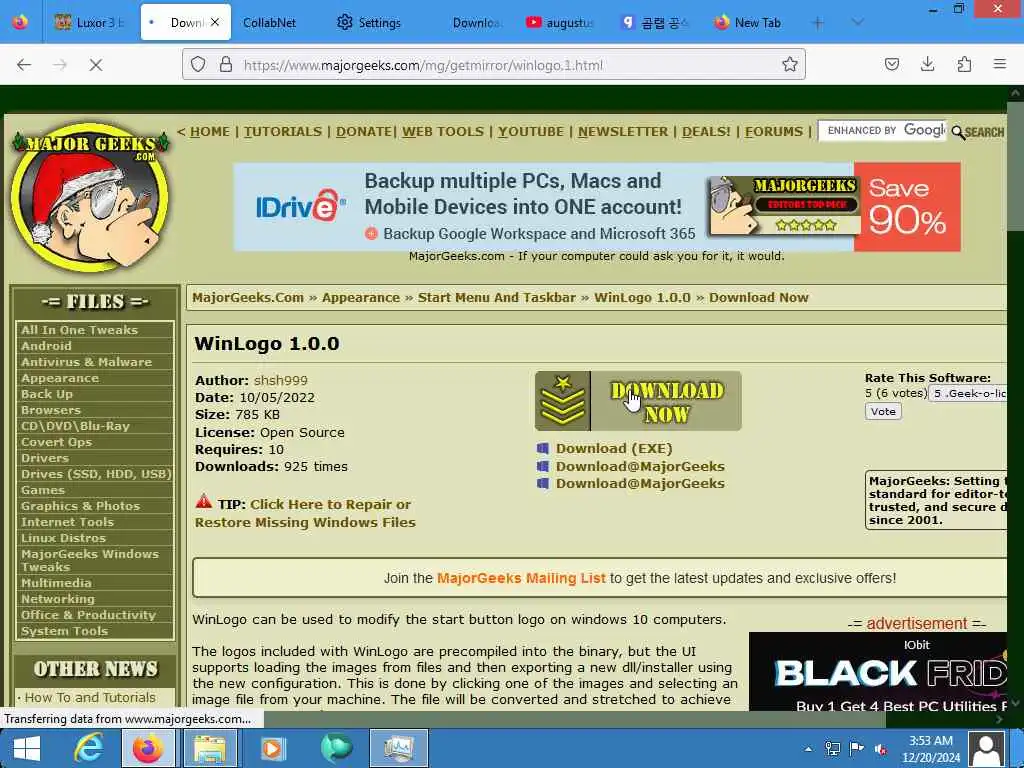
Task: Open the extensions puzzle icon
Action: (x=964, y=64)
